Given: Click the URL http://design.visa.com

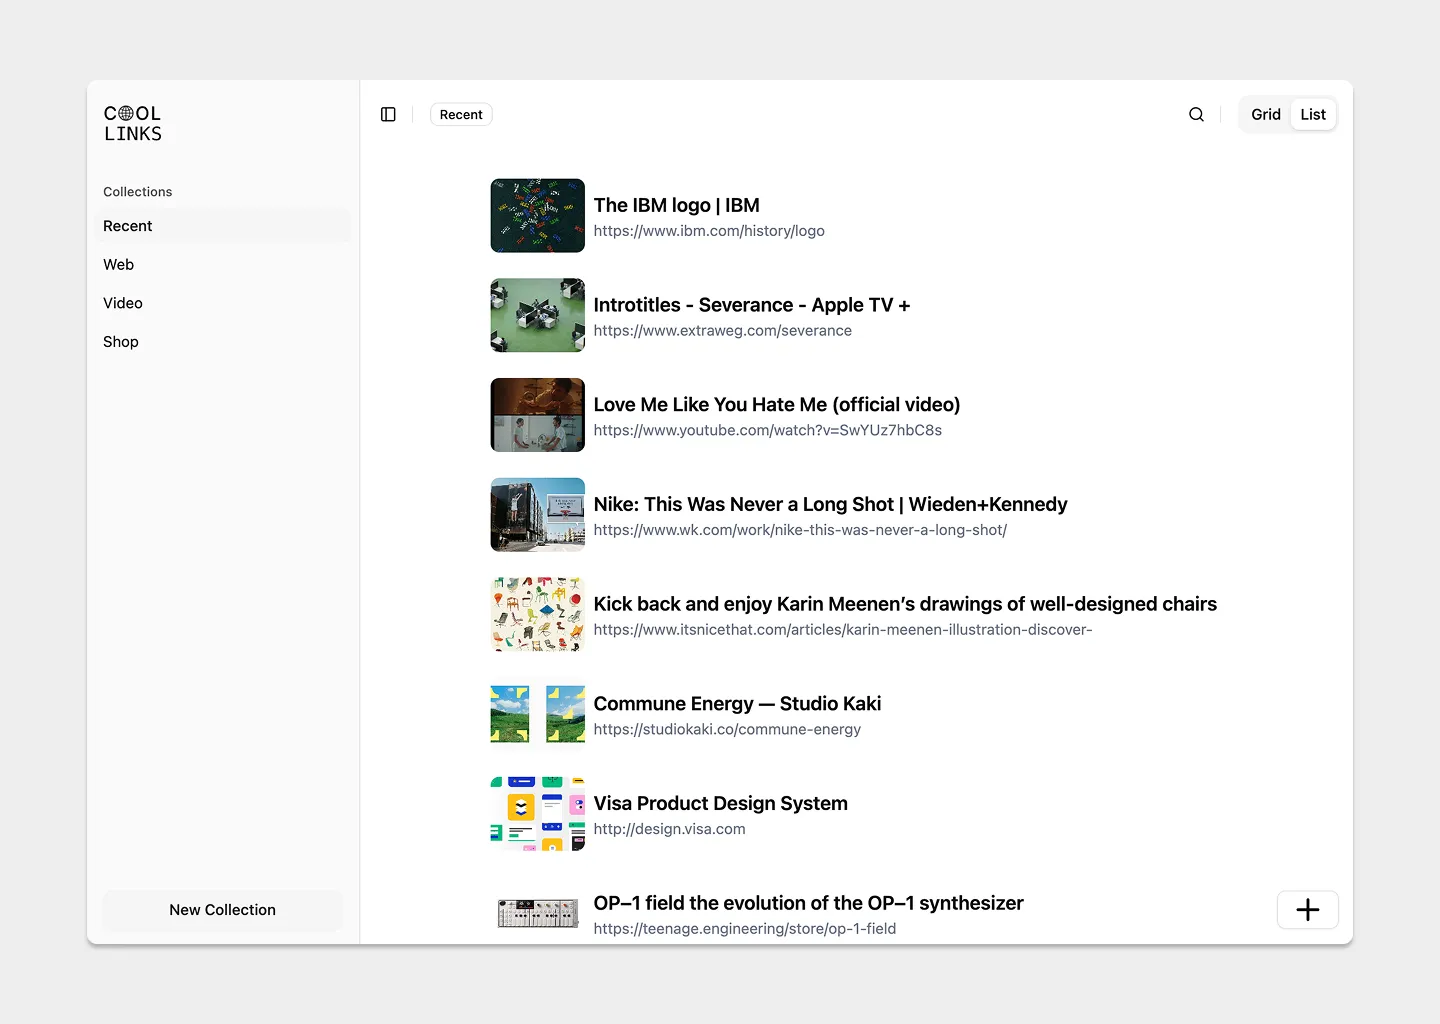Looking at the screenshot, I should (x=669, y=829).
